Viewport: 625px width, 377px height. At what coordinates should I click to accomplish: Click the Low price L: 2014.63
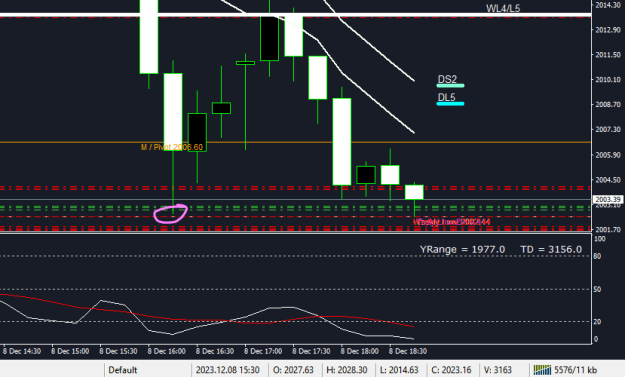point(399,370)
